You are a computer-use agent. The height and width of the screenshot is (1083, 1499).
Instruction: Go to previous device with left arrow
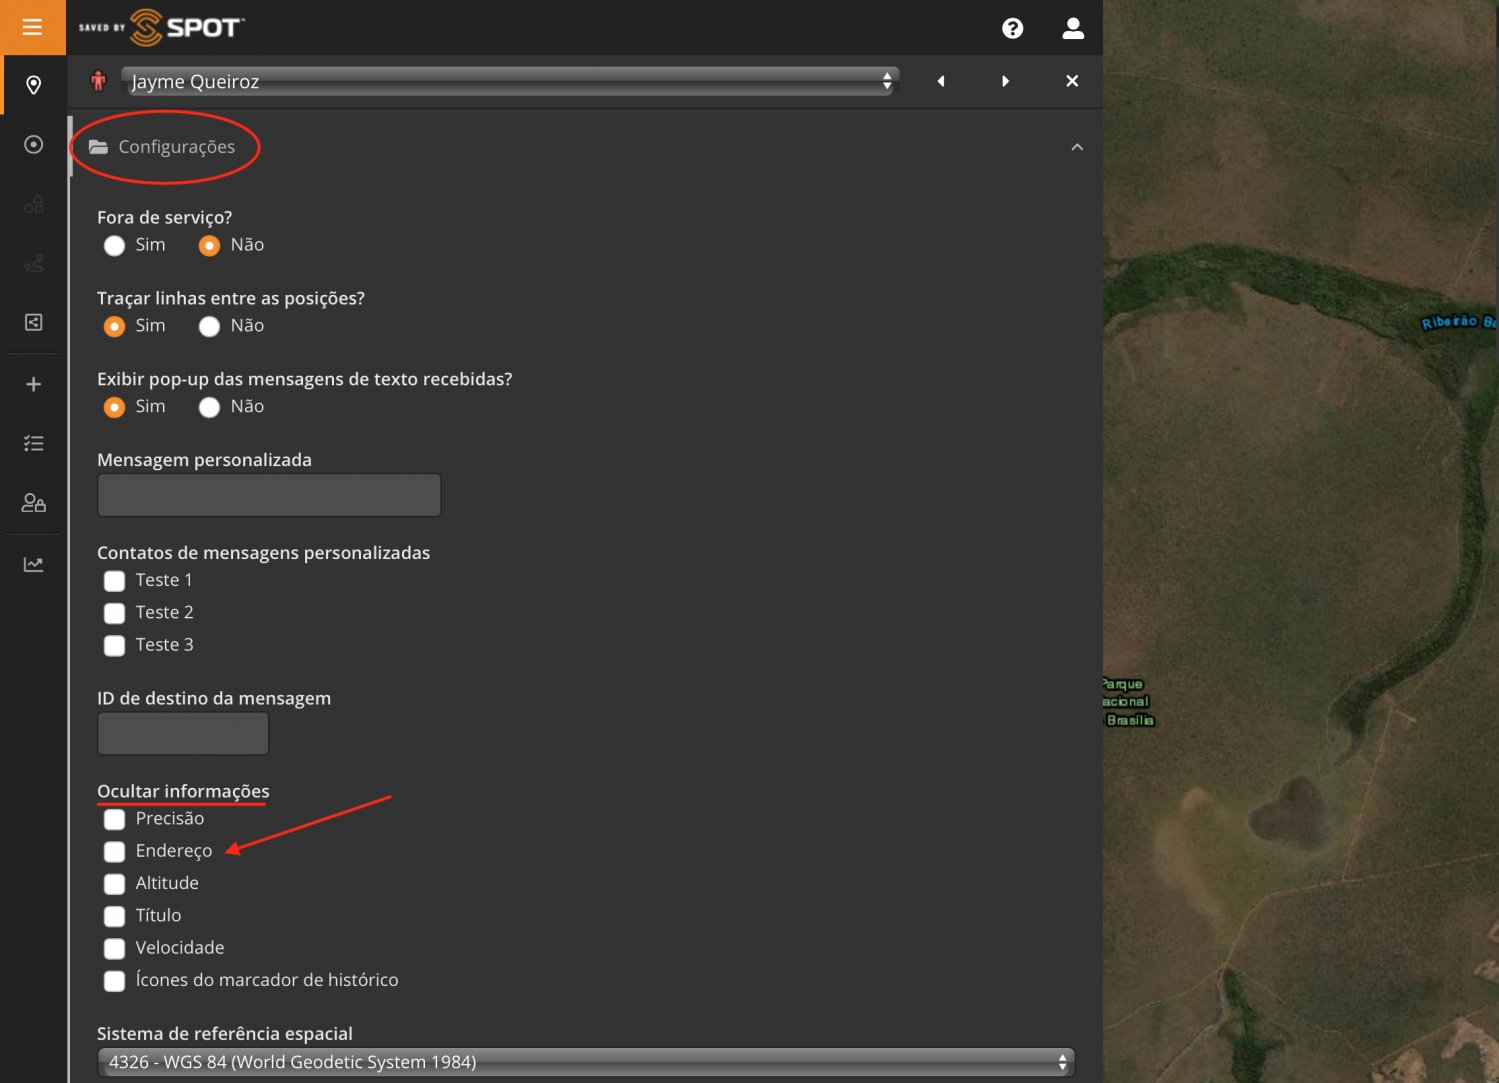[x=940, y=81]
